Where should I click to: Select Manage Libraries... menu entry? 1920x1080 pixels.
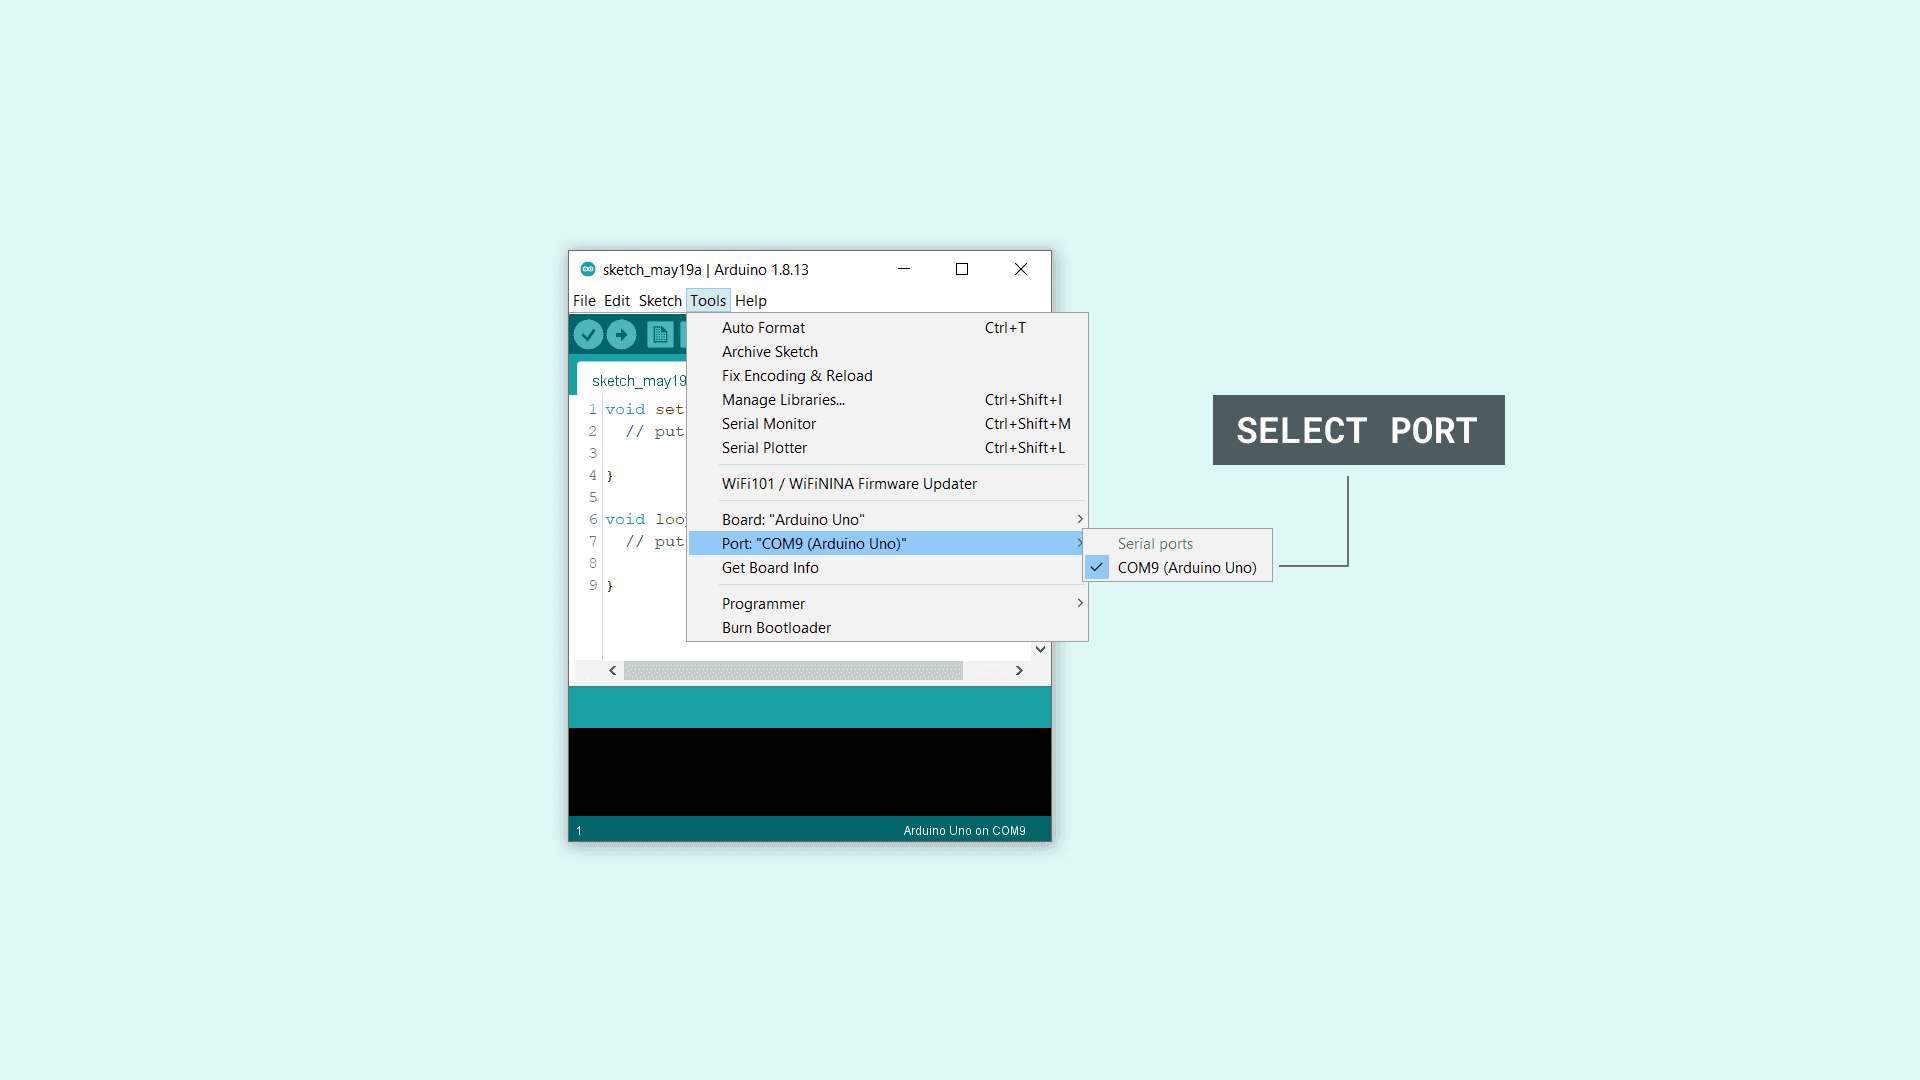tap(783, 400)
